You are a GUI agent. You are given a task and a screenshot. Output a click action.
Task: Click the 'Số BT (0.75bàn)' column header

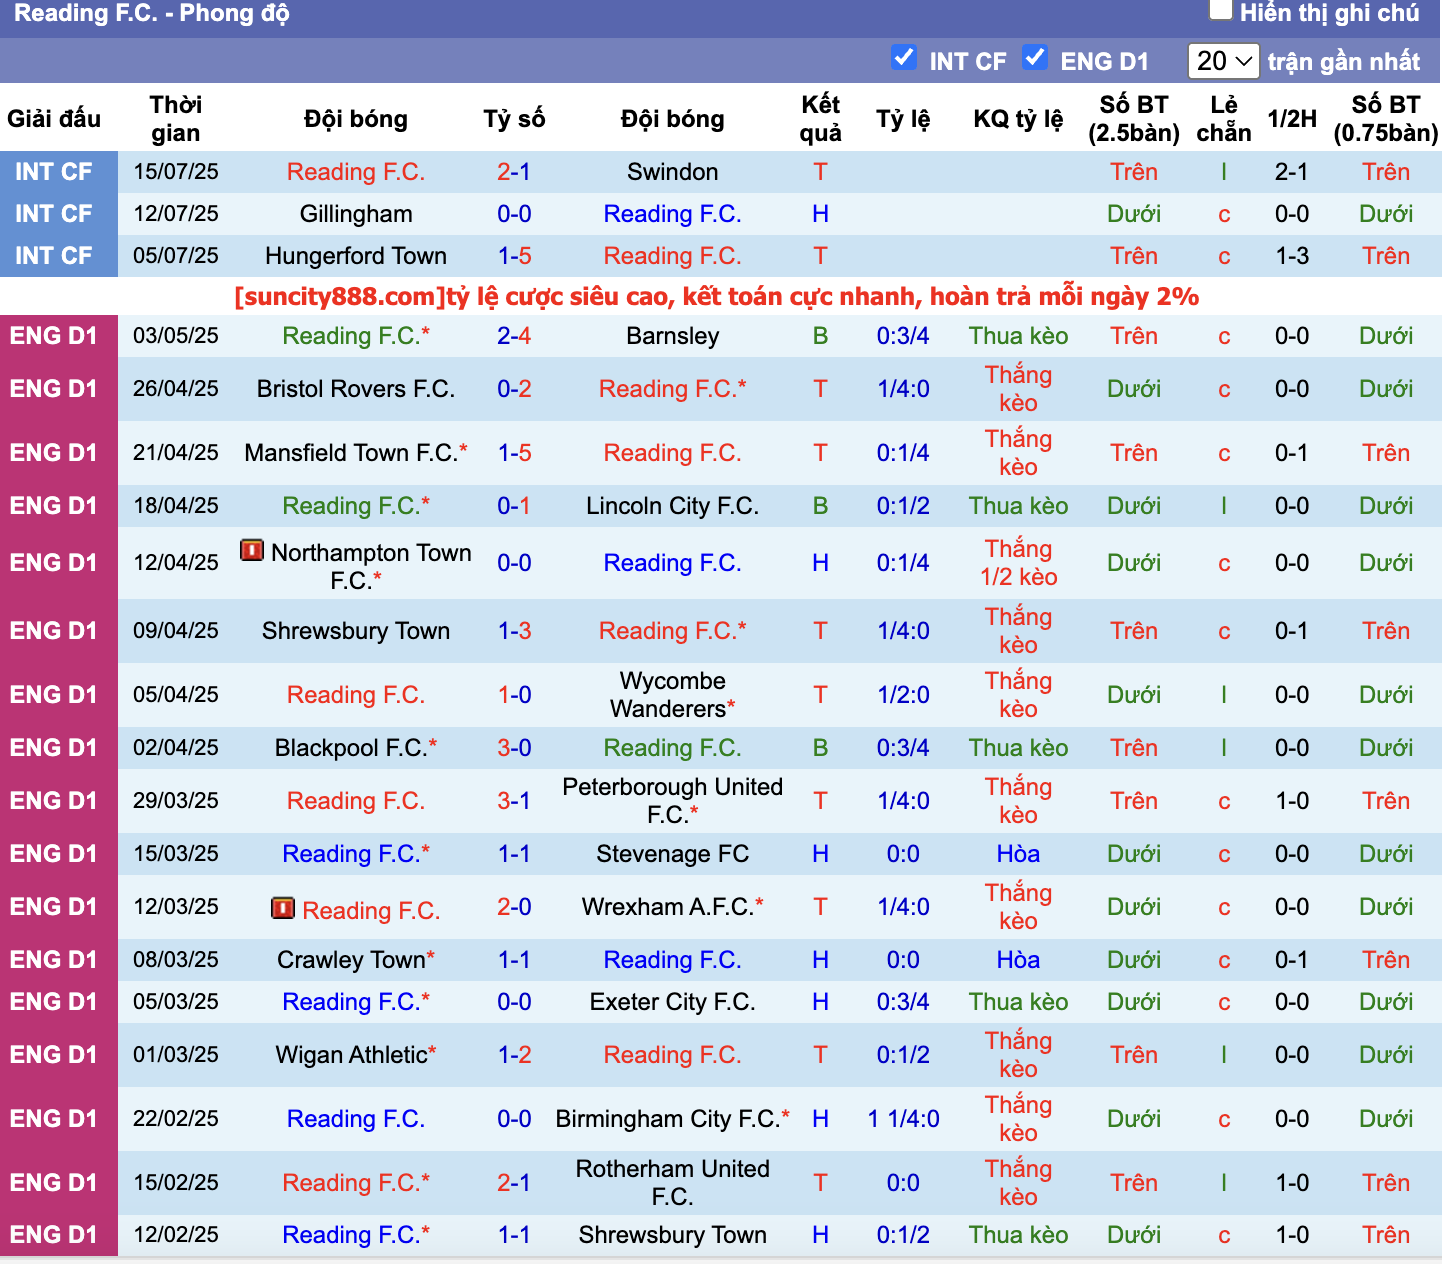1386,119
